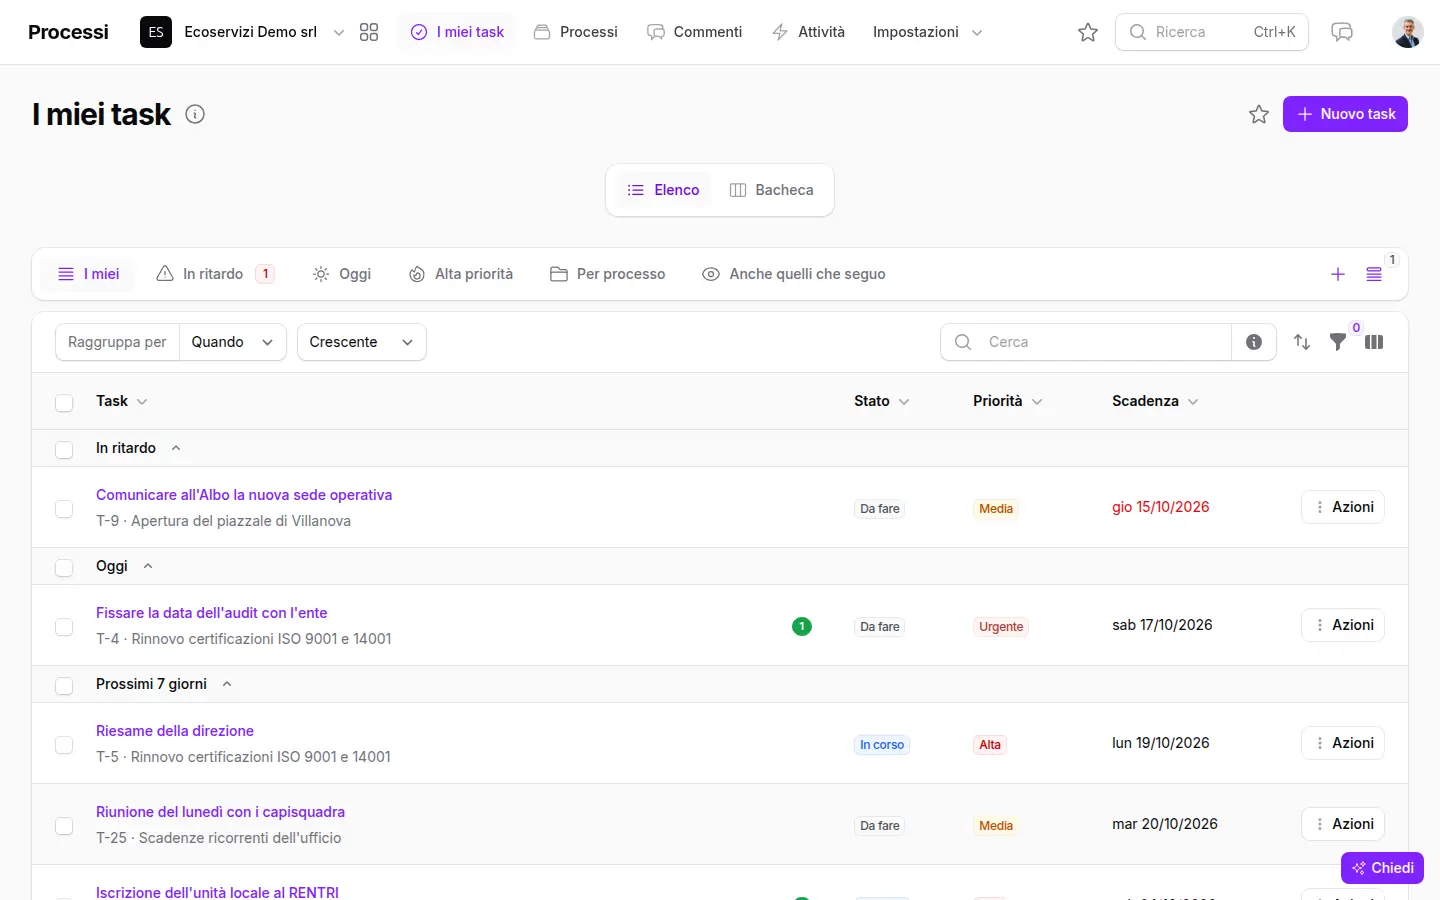Open the Attività menu item
The image size is (1440, 900).
808,32
